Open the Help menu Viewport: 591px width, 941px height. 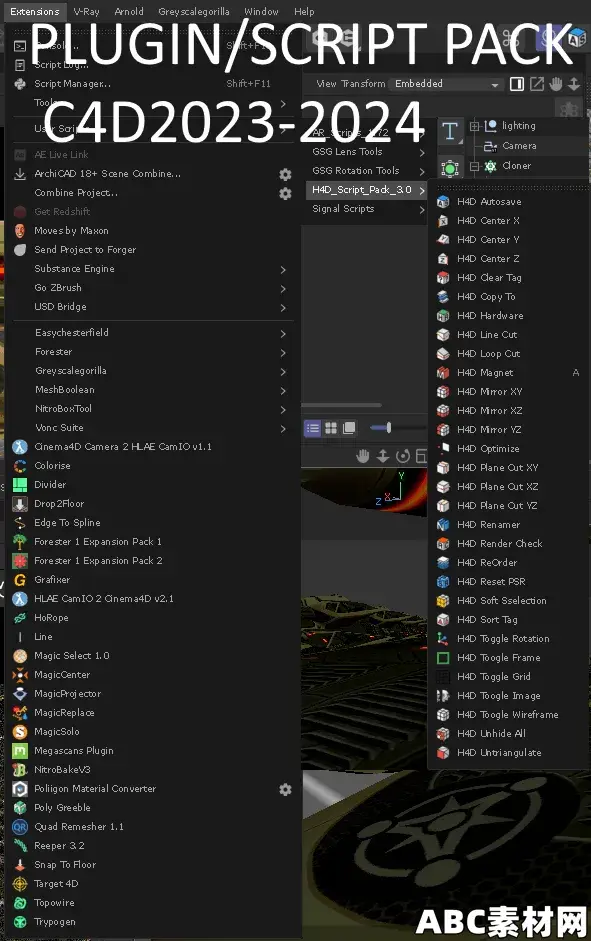(304, 11)
